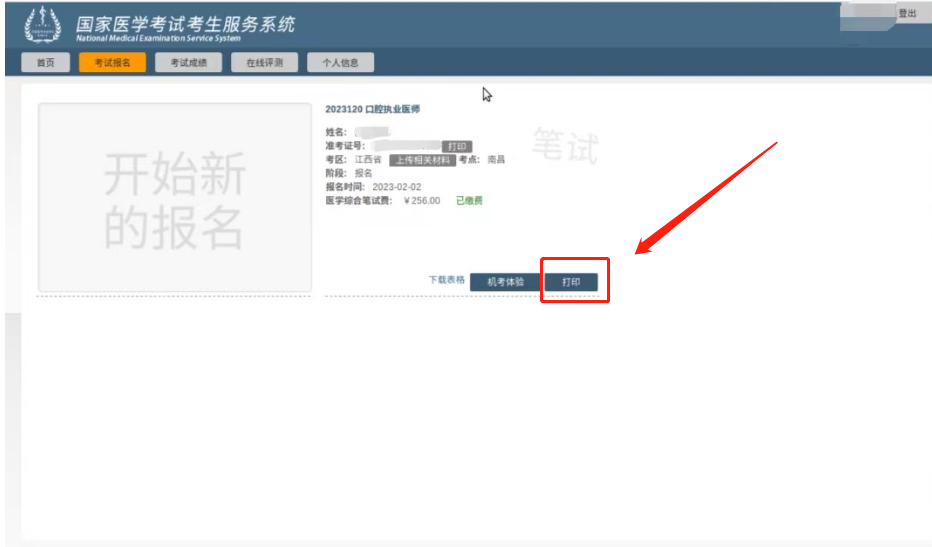The height and width of the screenshot is (547, 932).
Task: Click the 笔试 watermark label
Action: coord(565,147)
